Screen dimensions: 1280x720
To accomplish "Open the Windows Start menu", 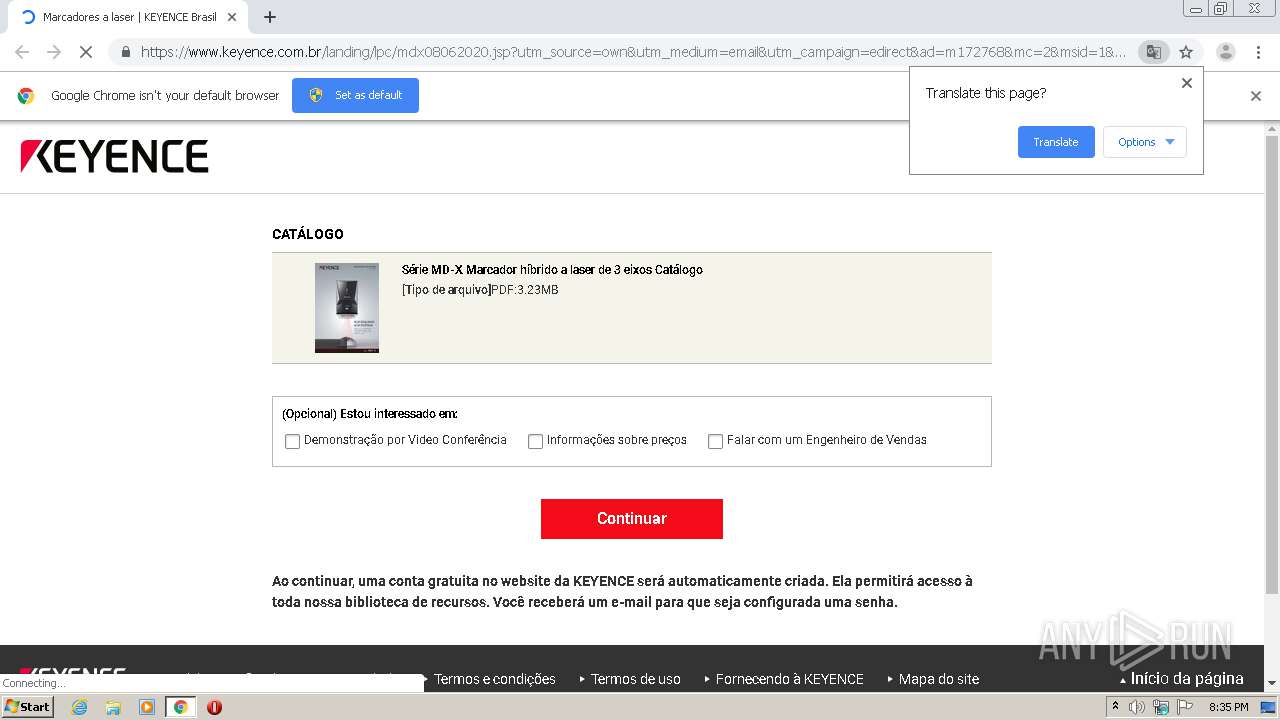I will pyautogui.click(x=28, y=707).
